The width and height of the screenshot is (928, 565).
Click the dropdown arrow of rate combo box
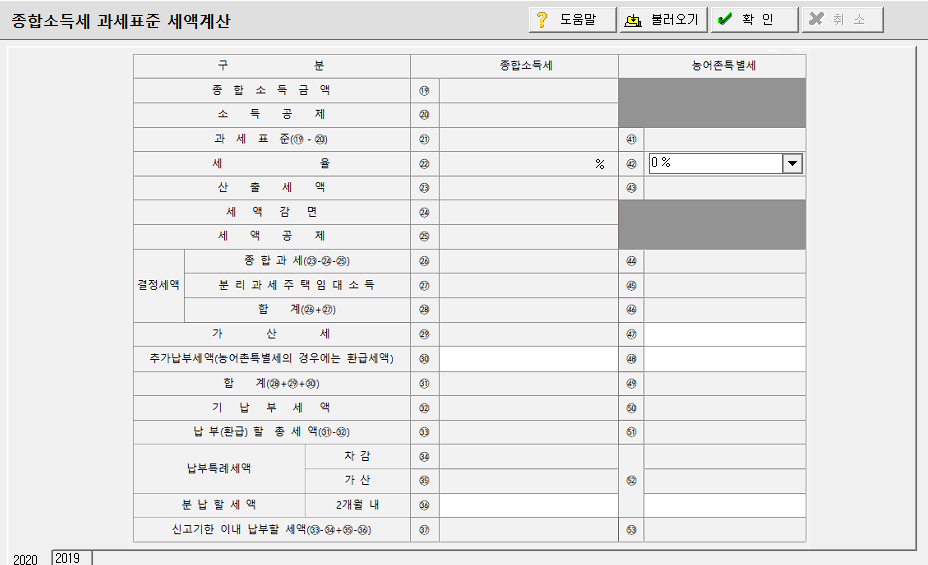[792, 163]
